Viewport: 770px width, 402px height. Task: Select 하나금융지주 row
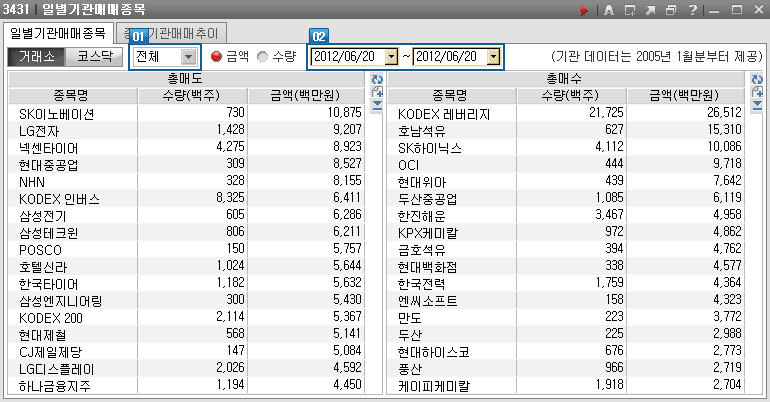pyautogui.click(x=187, y=385)
